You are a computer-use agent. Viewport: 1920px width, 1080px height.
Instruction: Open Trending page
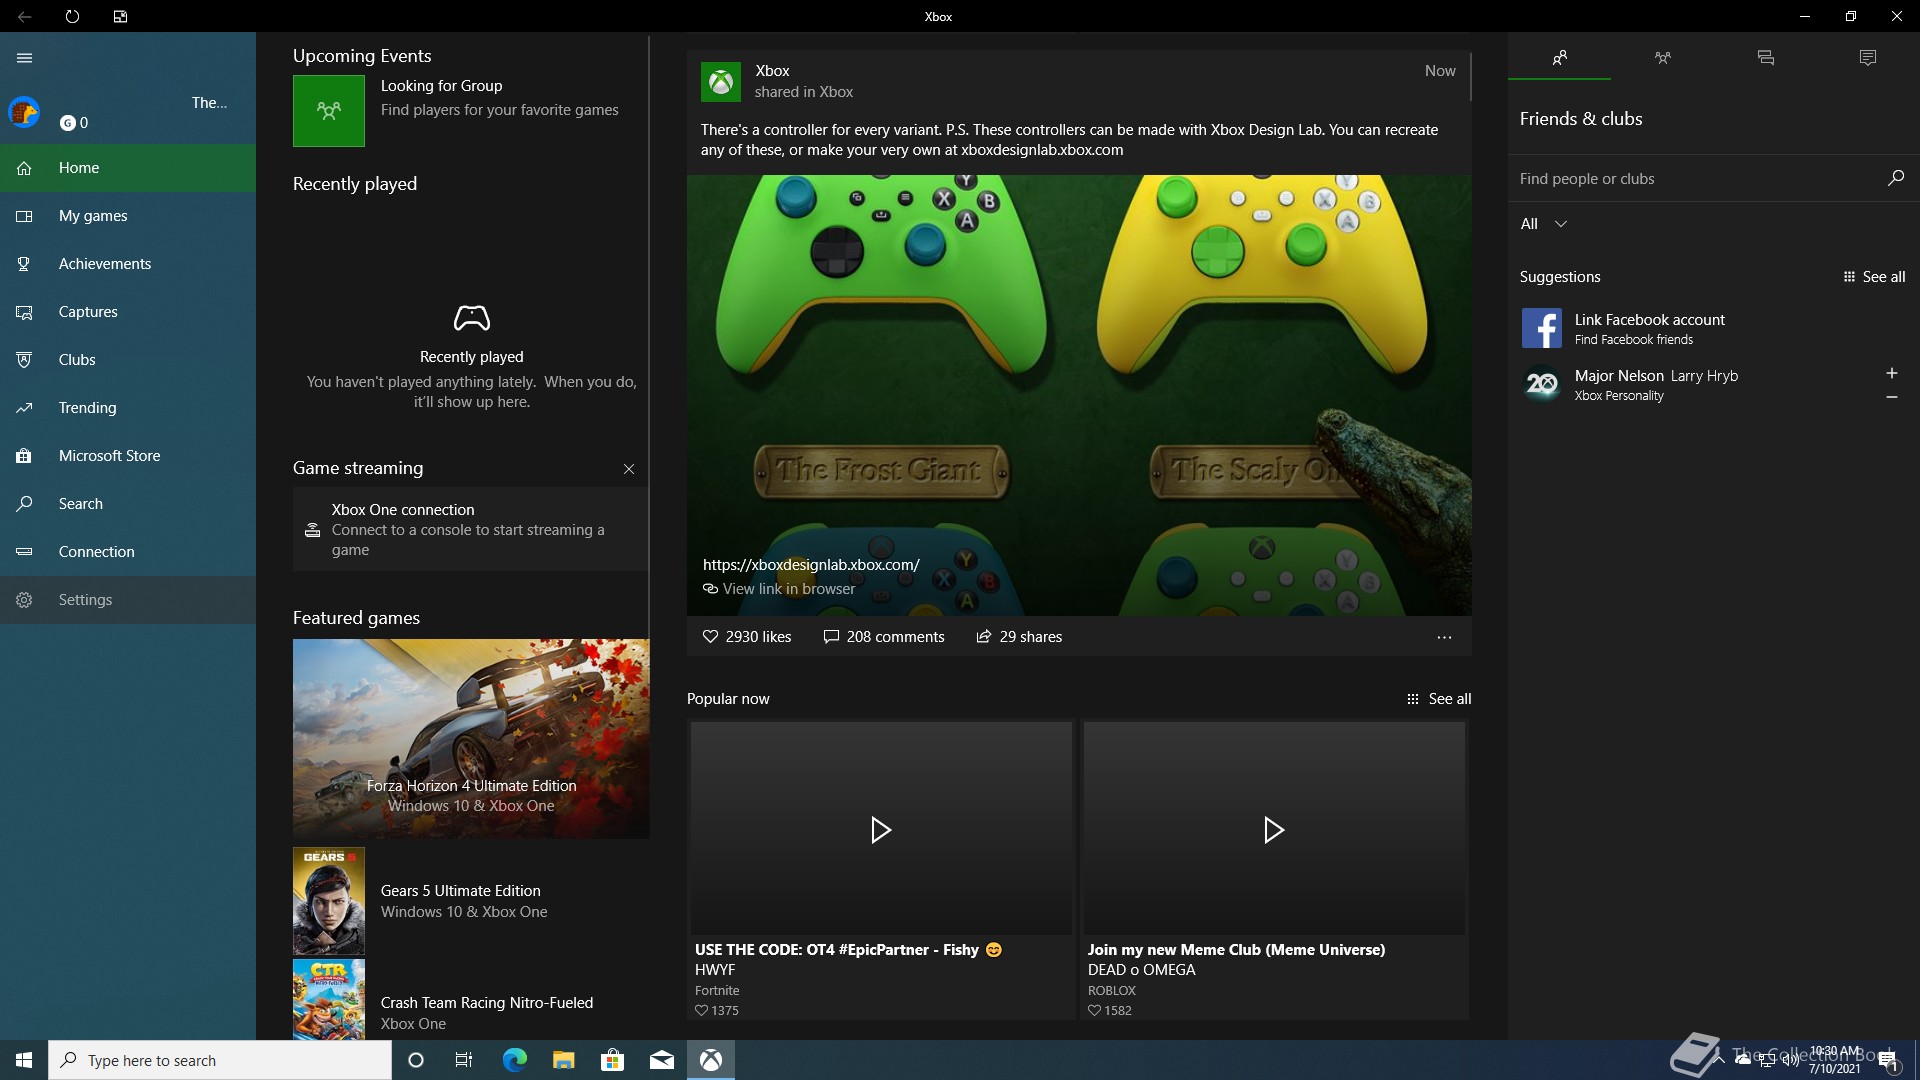(128, 408)
